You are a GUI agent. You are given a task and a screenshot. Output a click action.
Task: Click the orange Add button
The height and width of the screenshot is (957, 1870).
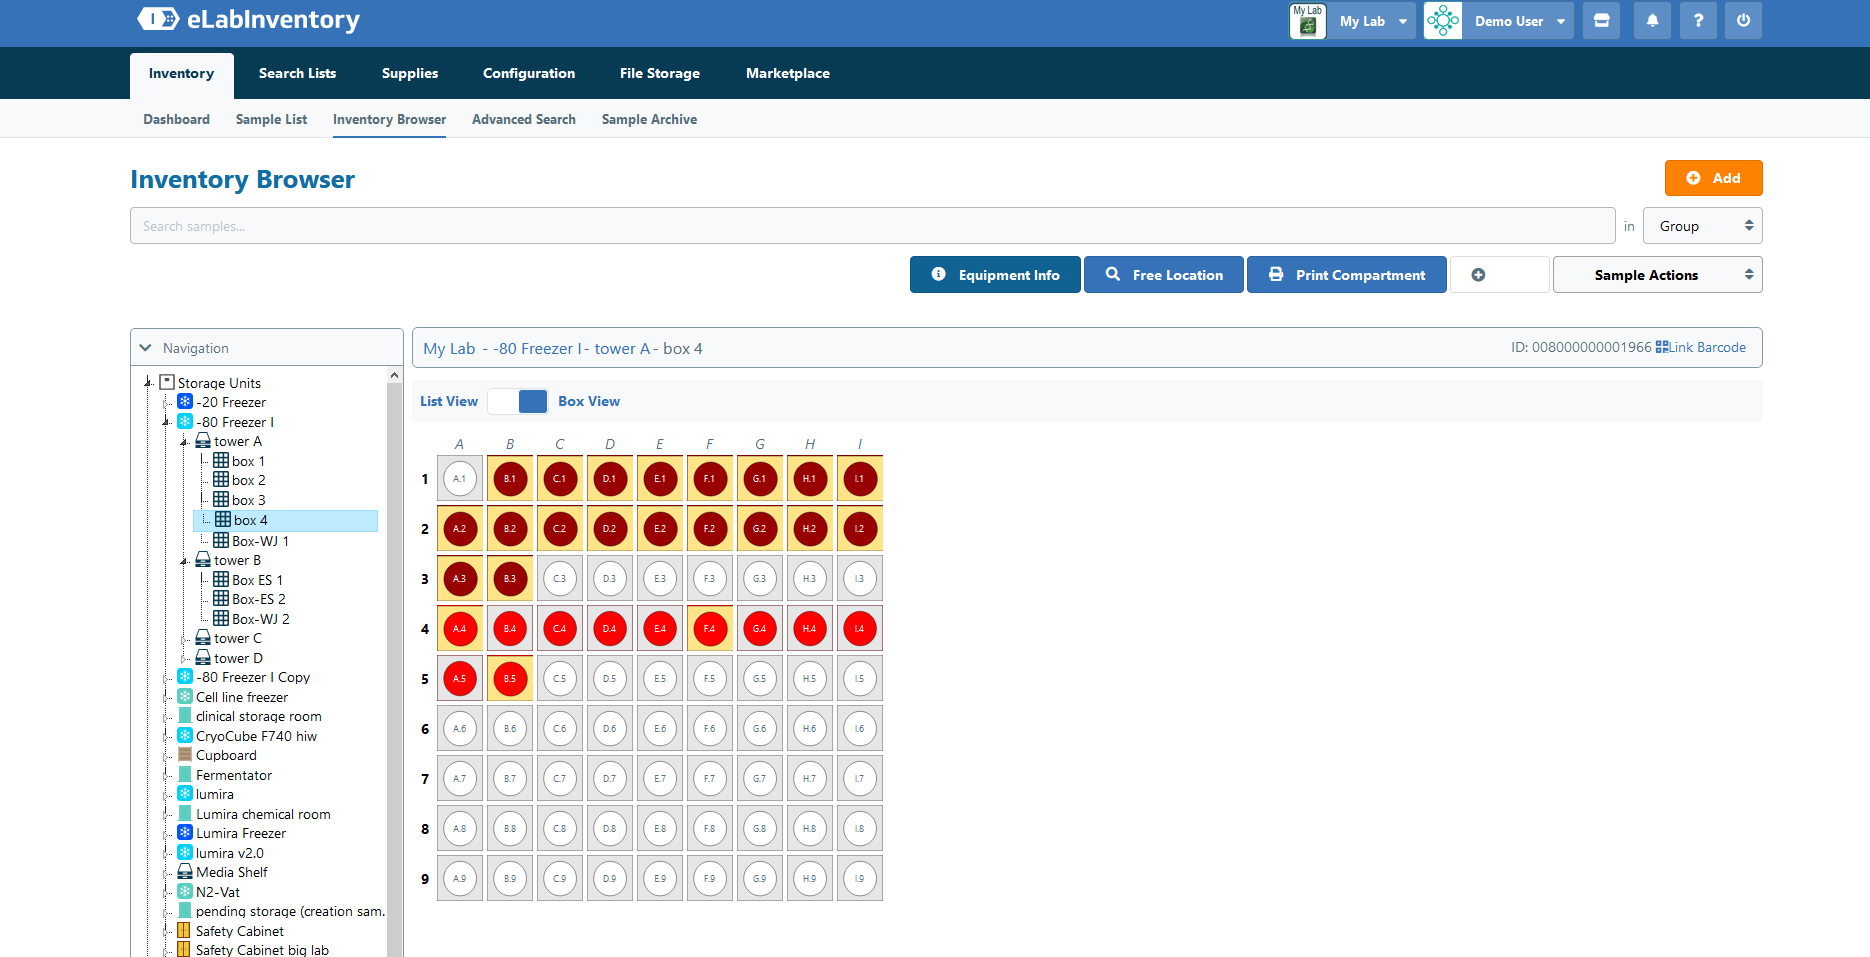1713,178
